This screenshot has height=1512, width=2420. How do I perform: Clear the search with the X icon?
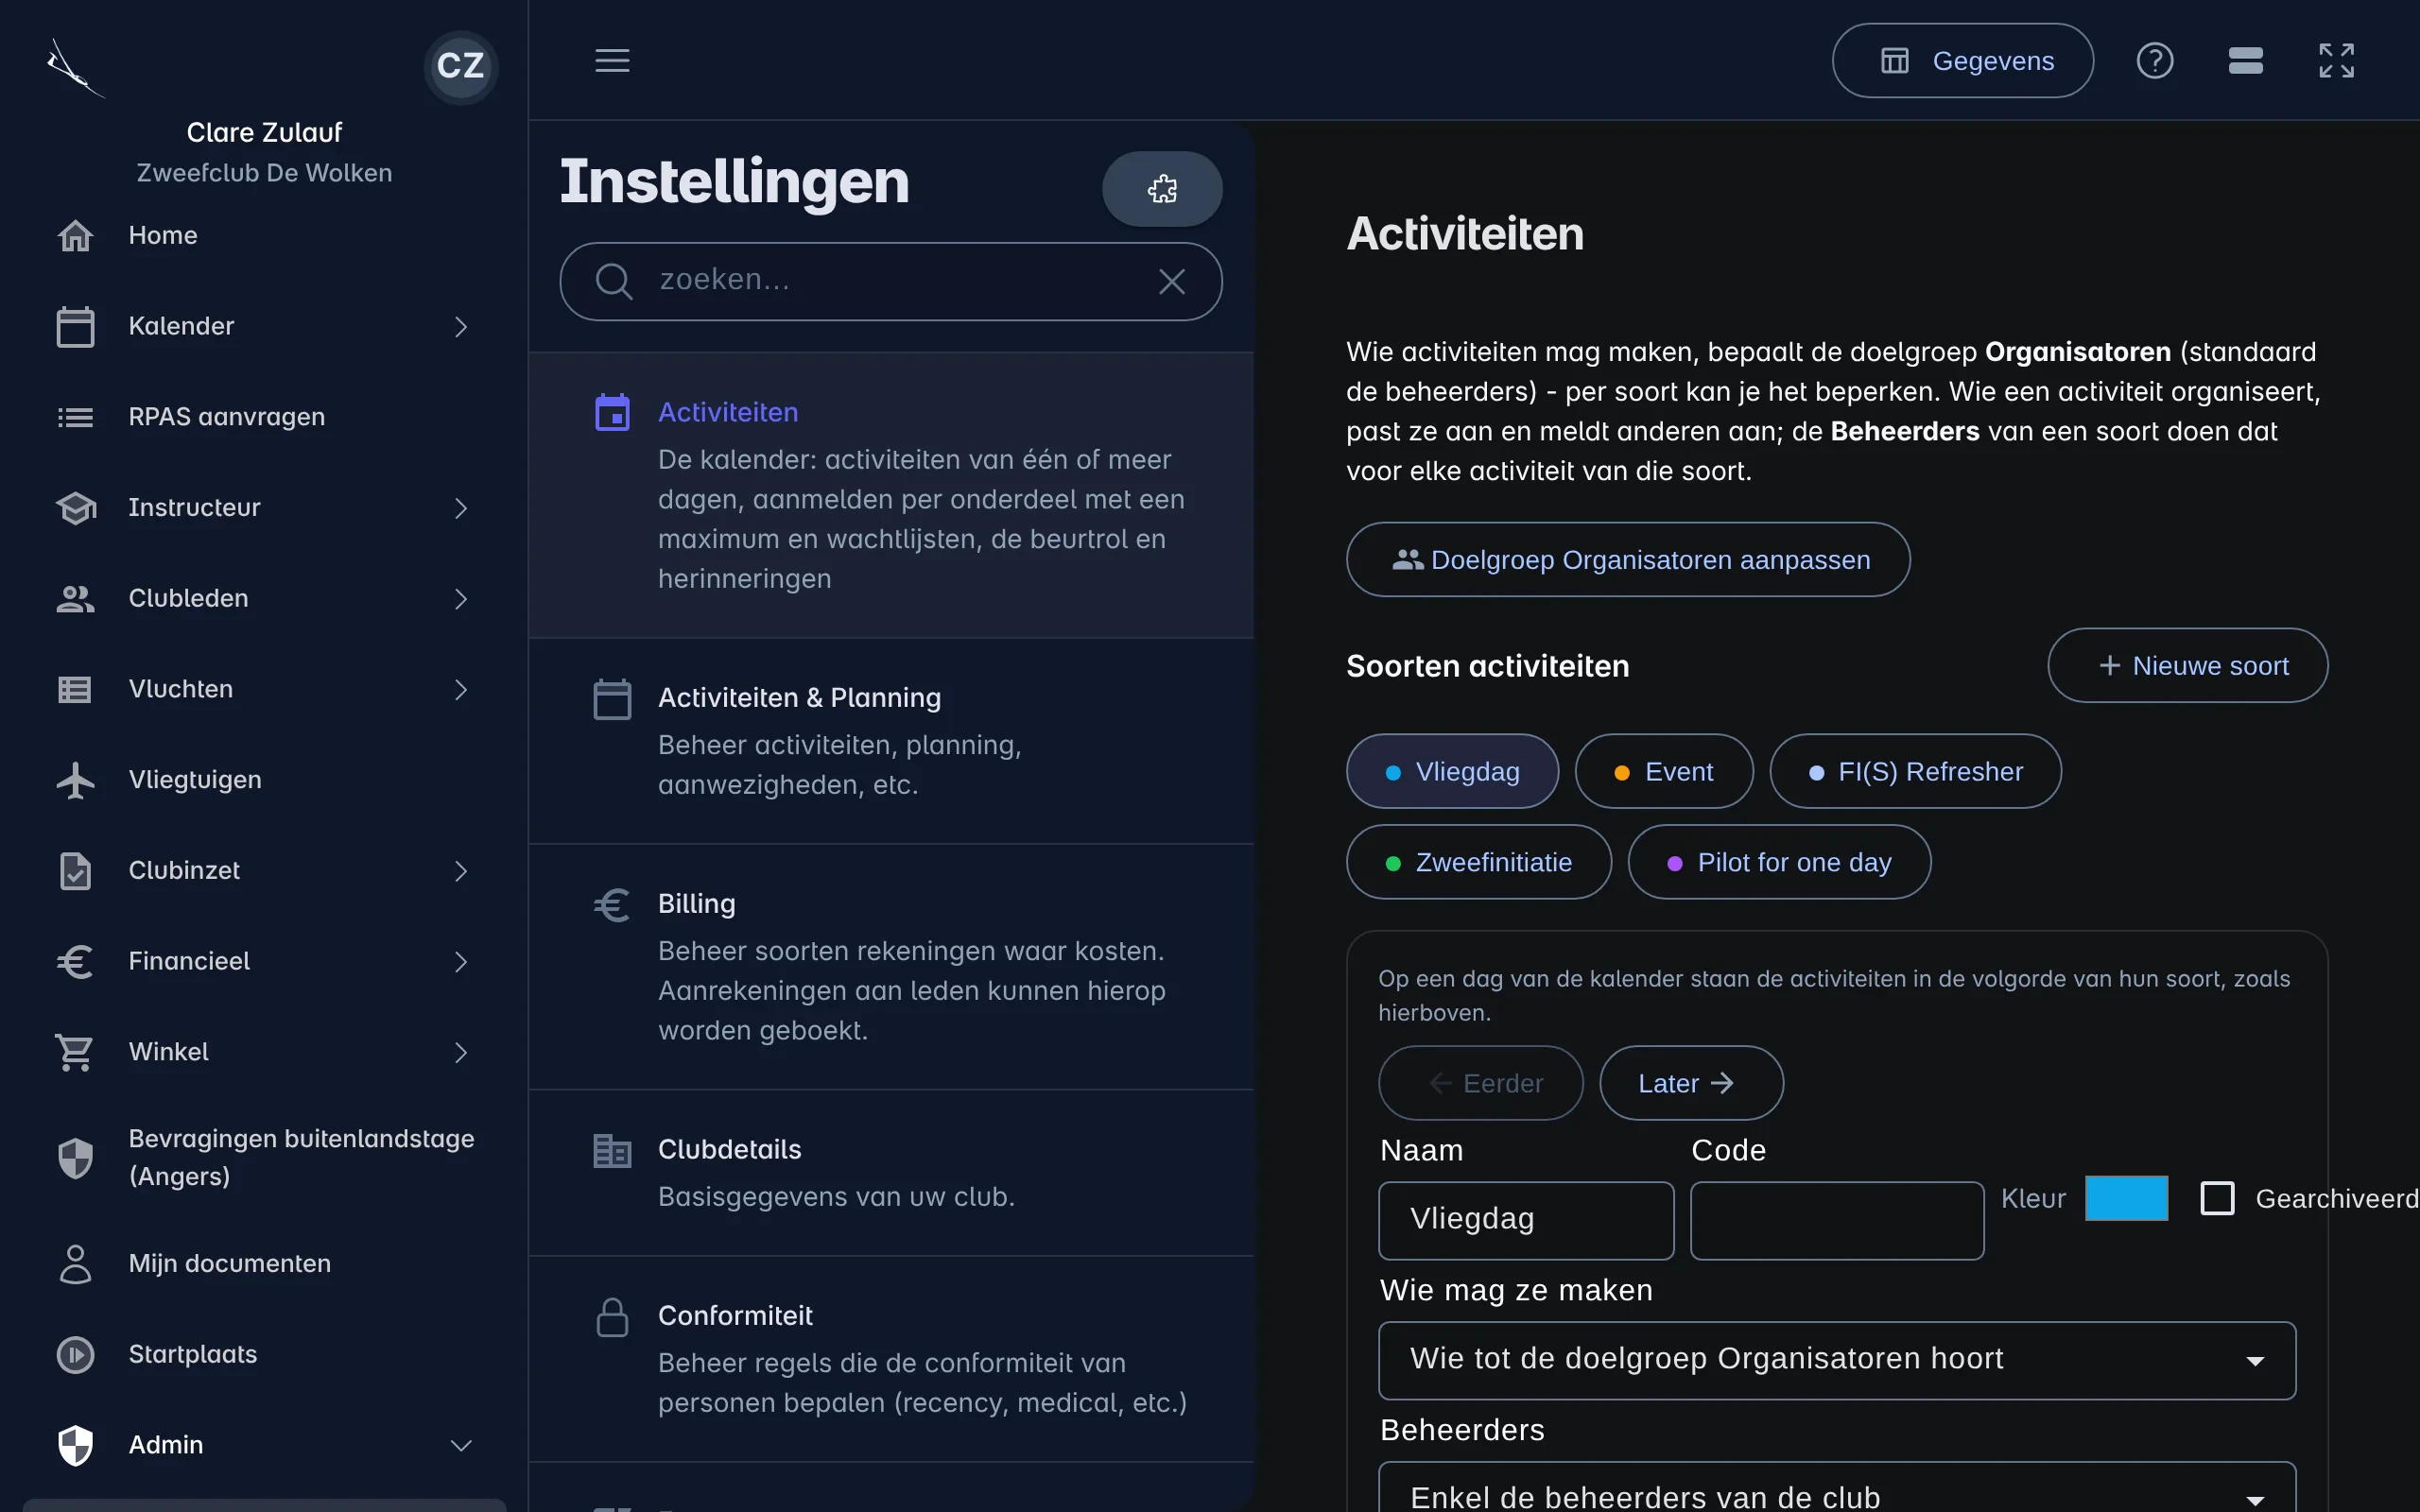(x=1172, y=282)
